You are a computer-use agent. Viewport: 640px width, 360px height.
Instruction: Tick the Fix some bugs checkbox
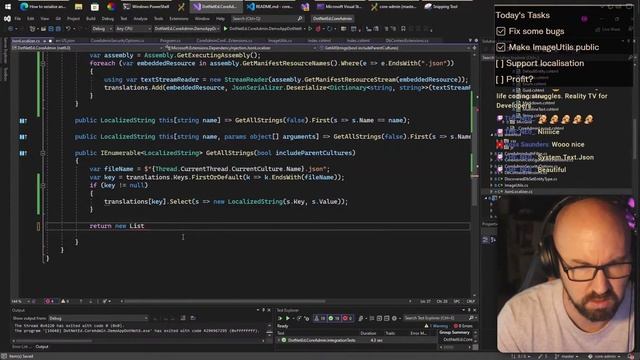501,31
